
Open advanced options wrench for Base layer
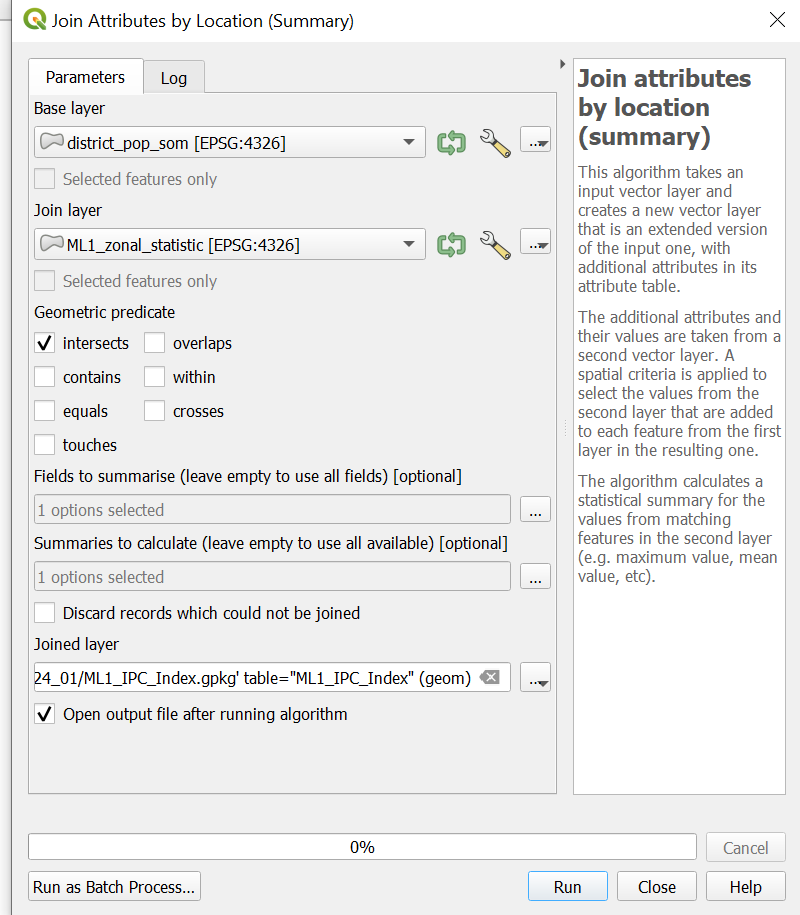click(495, 143)
